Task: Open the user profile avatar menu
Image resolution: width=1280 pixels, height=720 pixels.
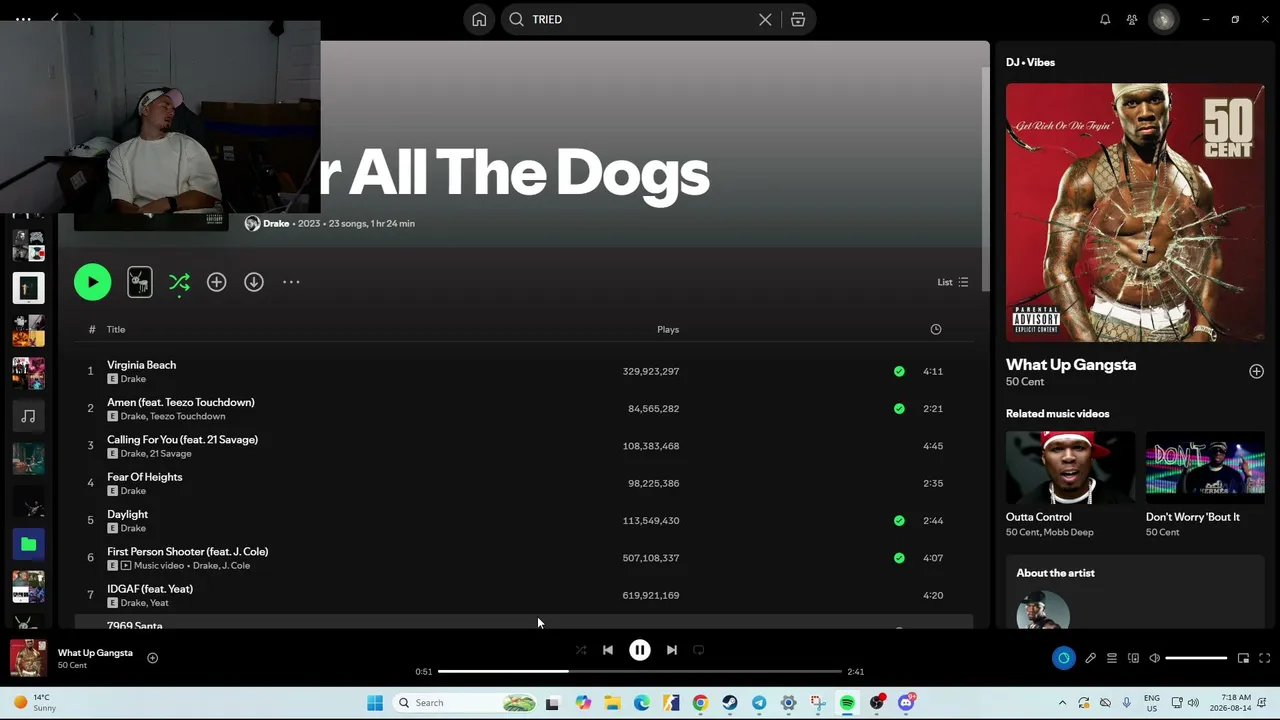Action: point(1163,19)
